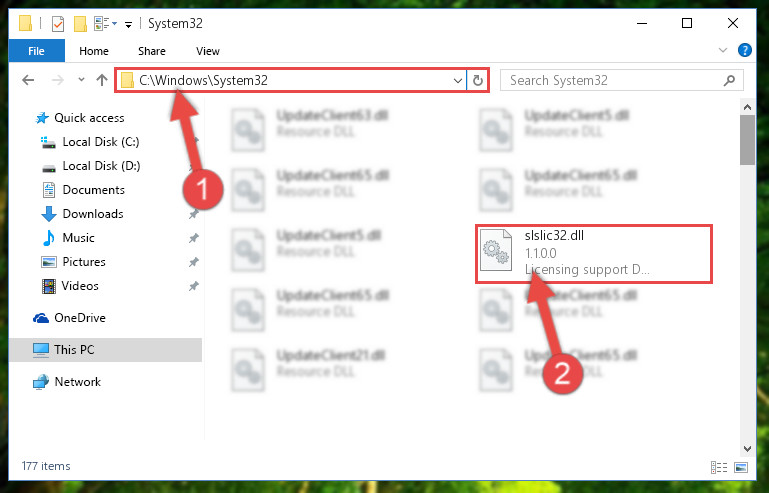Open the Help question mark icon
769x493 pixels.
coord(744,50)
